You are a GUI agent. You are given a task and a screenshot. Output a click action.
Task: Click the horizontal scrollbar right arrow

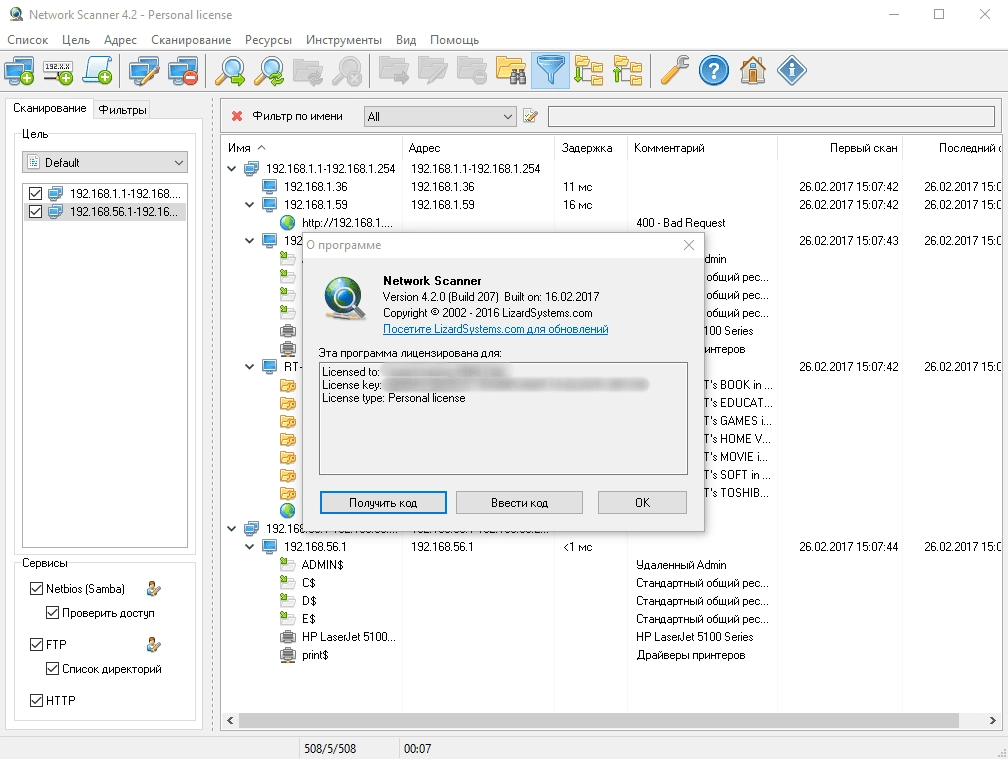coord(992,720)
